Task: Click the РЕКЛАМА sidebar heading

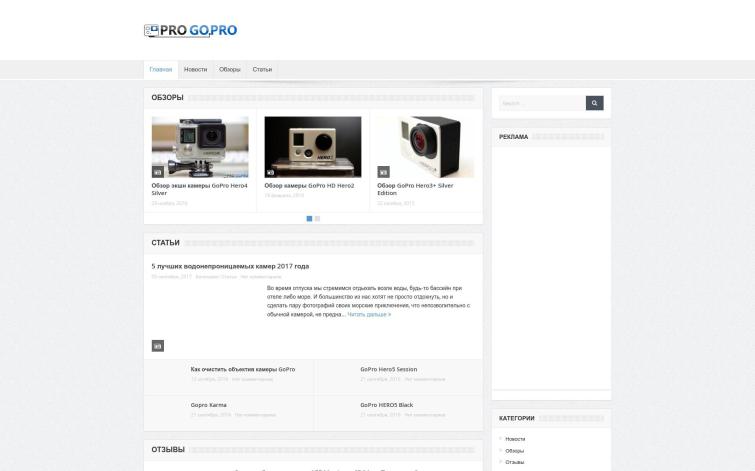Action: tap(513, 137)
